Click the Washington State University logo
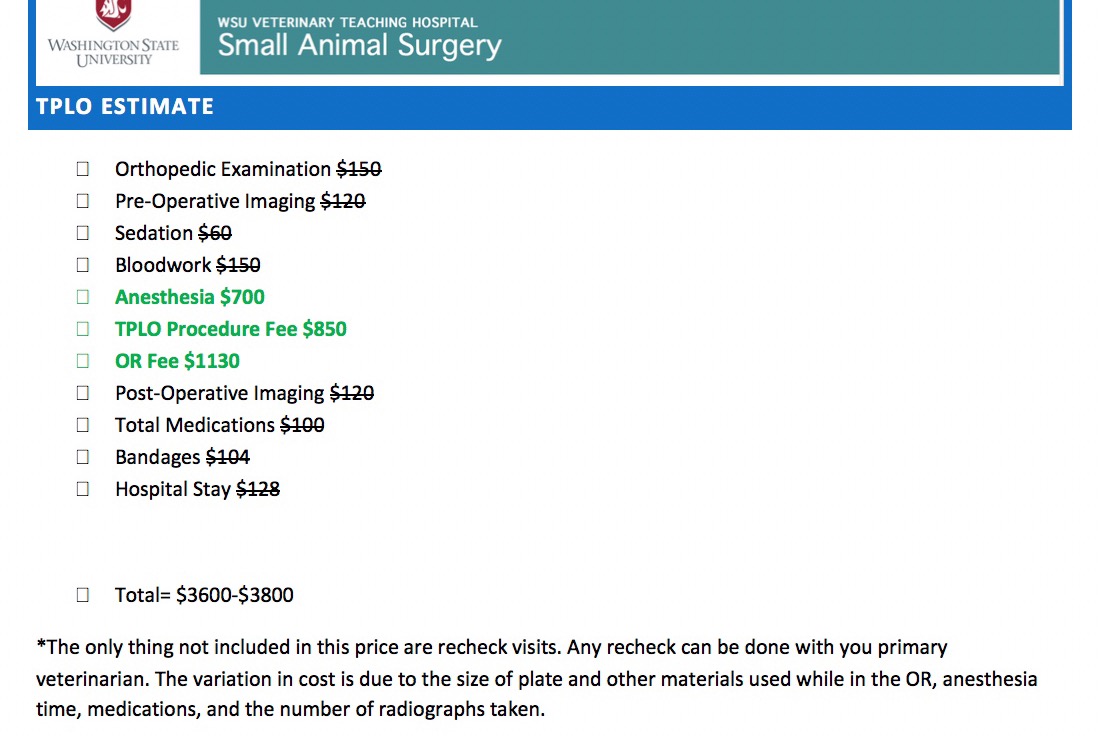This screenshot has height=736, width=1104. click(x=113, y=34)
